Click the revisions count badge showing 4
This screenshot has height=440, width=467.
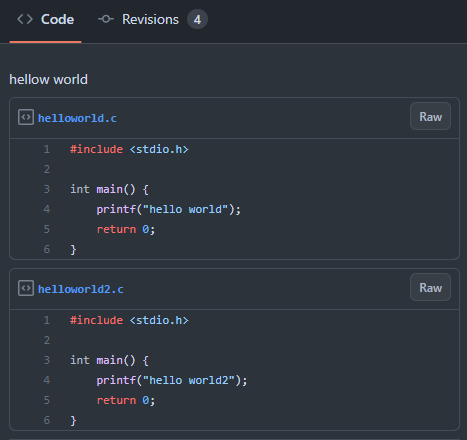point(197,19)
